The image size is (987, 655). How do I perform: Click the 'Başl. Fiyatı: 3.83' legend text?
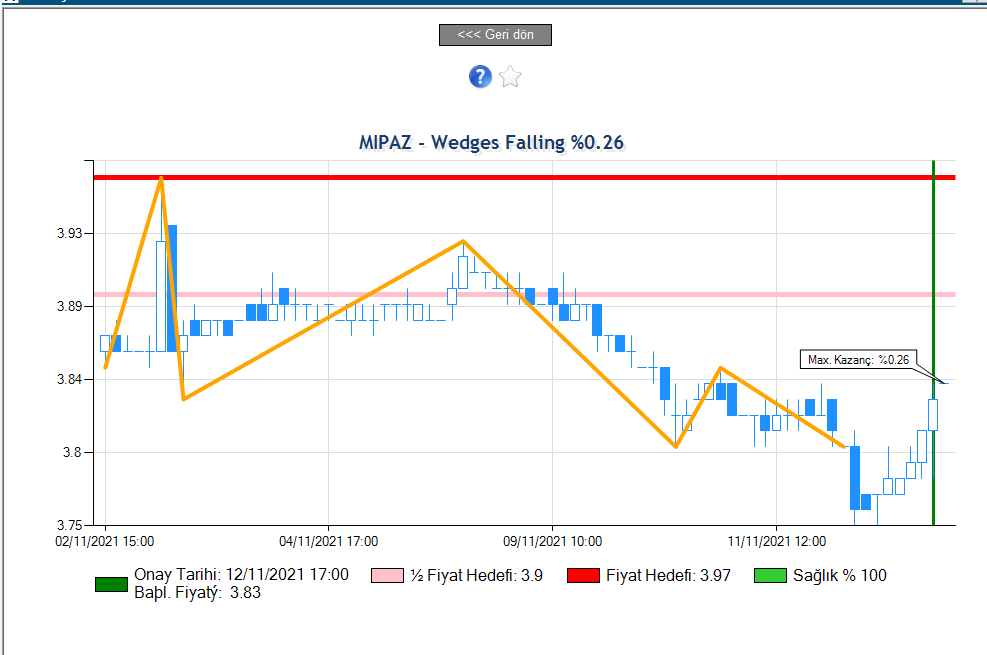click(197, 592)
